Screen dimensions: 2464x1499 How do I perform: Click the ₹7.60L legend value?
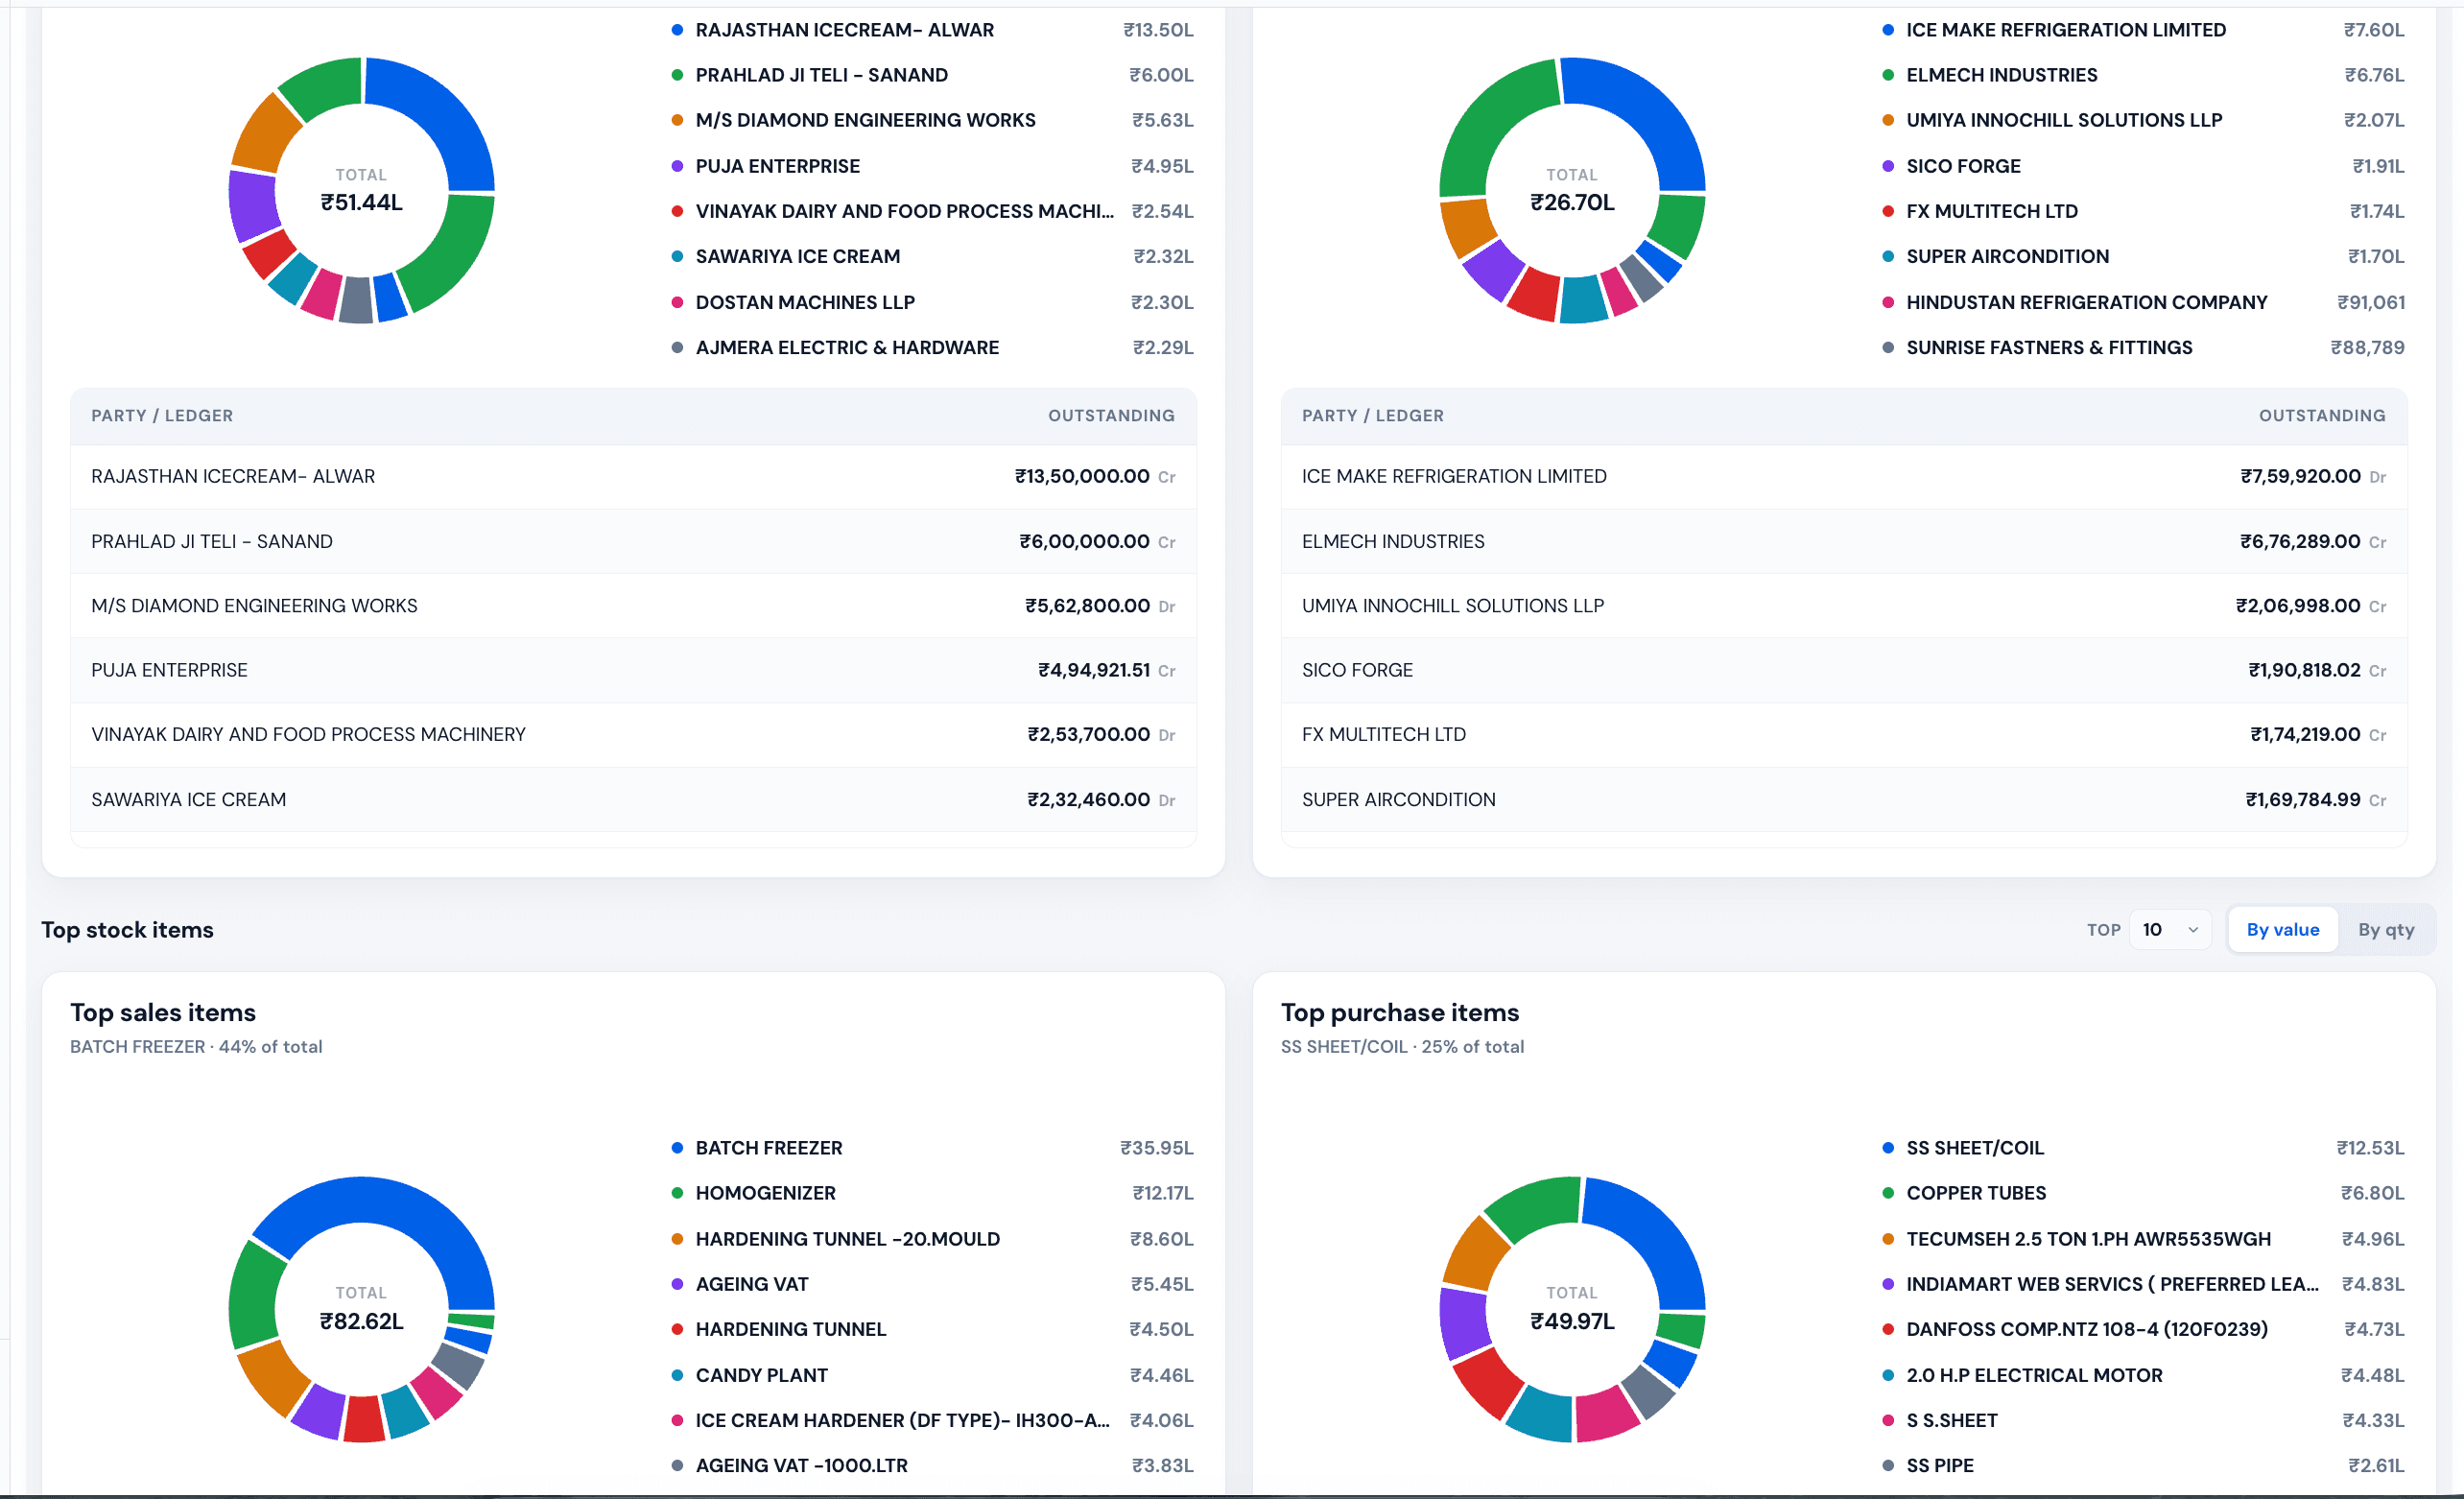click(x=2374, y=30)
